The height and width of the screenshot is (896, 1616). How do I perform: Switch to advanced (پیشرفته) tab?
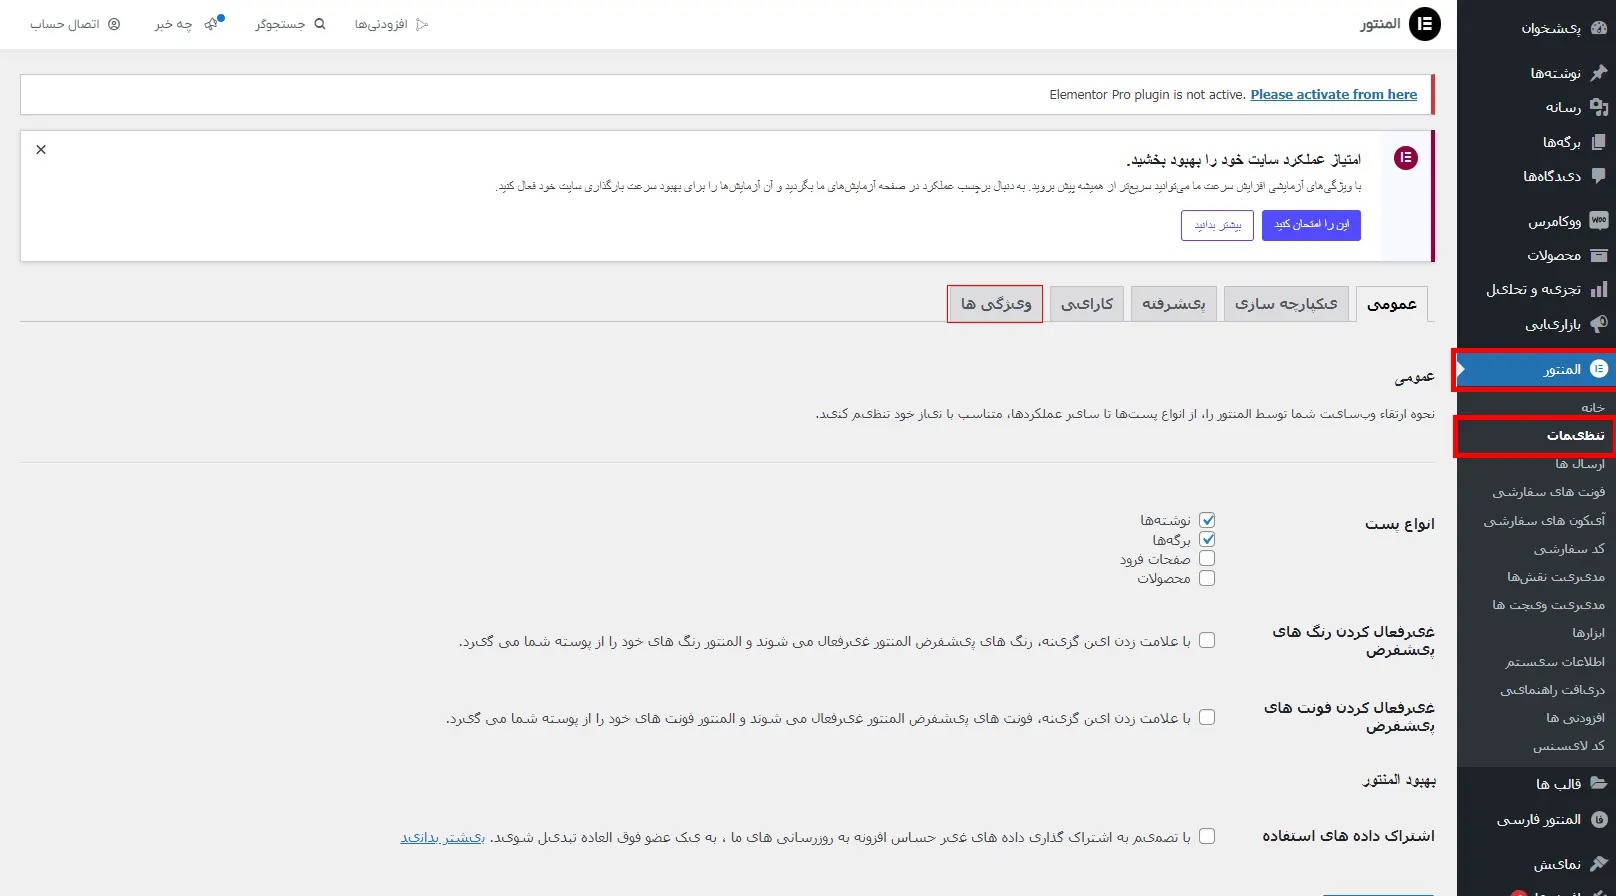coord(1174,303)
